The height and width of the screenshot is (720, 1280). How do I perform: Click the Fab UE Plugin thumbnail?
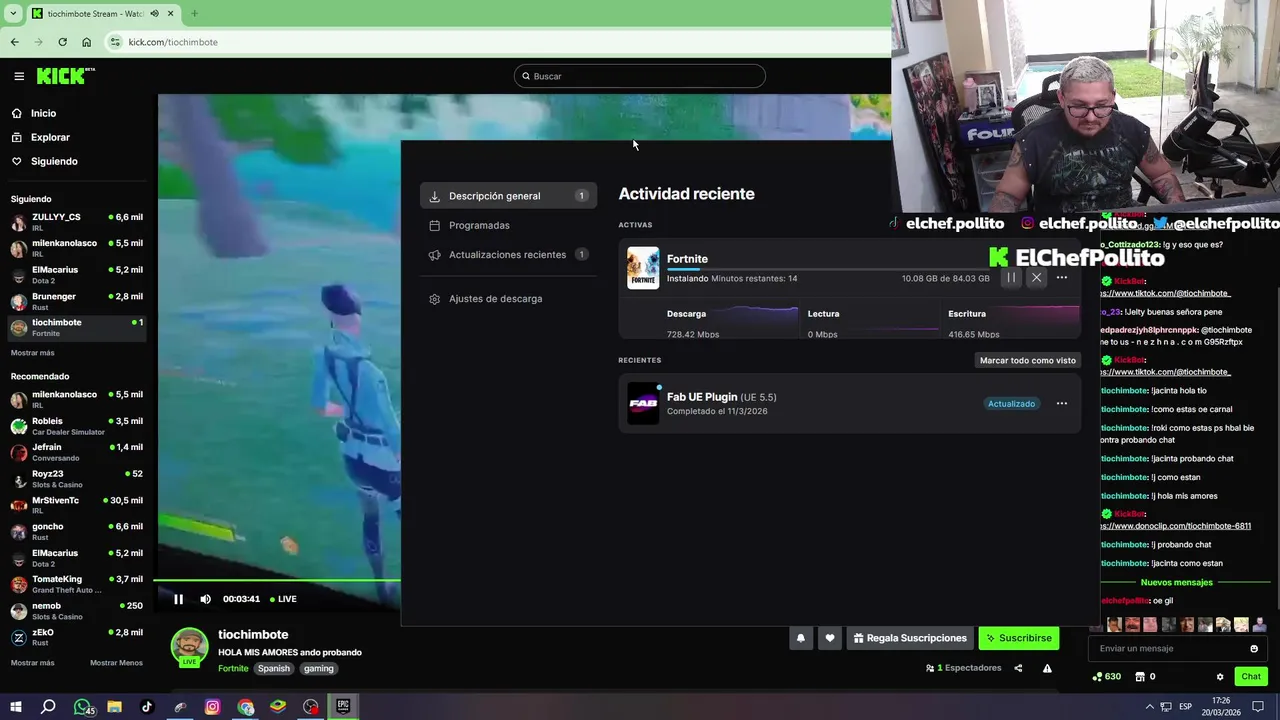tap(643, 403)
